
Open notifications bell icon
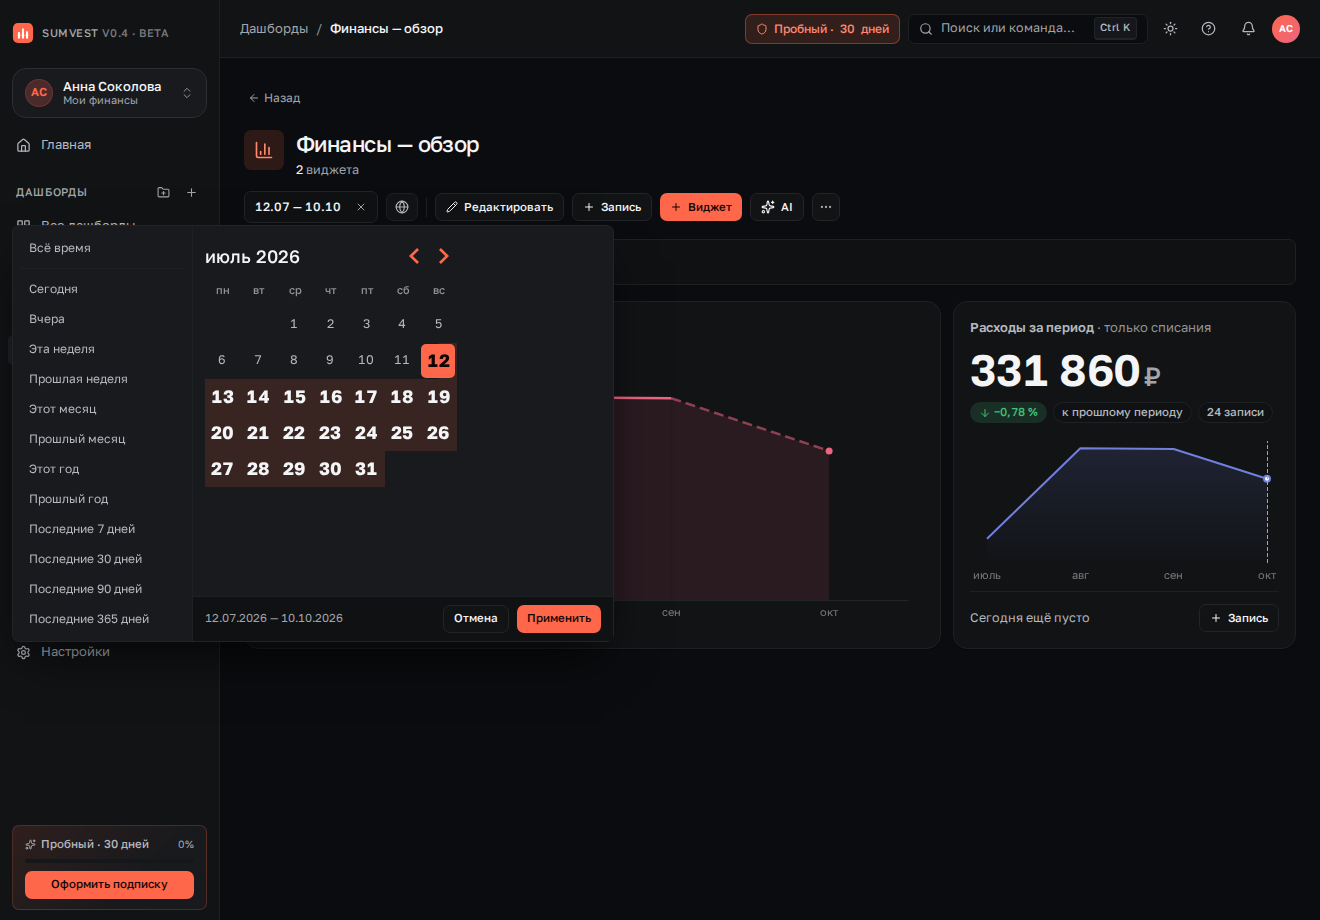coord(1248,28)
